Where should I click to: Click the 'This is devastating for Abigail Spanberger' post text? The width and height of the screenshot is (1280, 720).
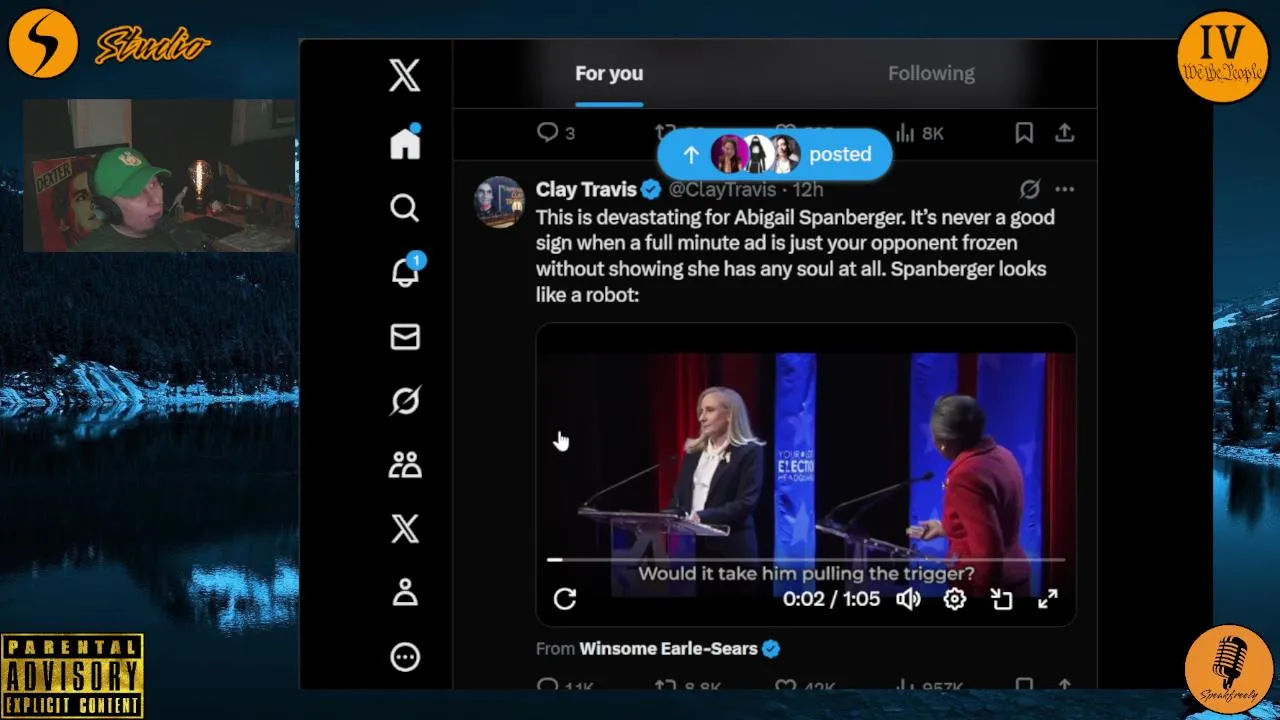coord(795,256)
